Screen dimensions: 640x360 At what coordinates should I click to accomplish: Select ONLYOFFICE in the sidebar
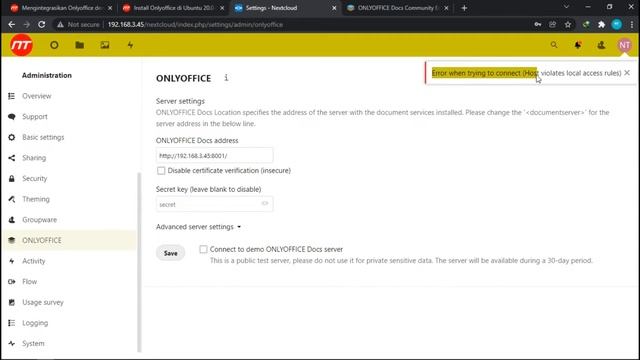(42, 240)
